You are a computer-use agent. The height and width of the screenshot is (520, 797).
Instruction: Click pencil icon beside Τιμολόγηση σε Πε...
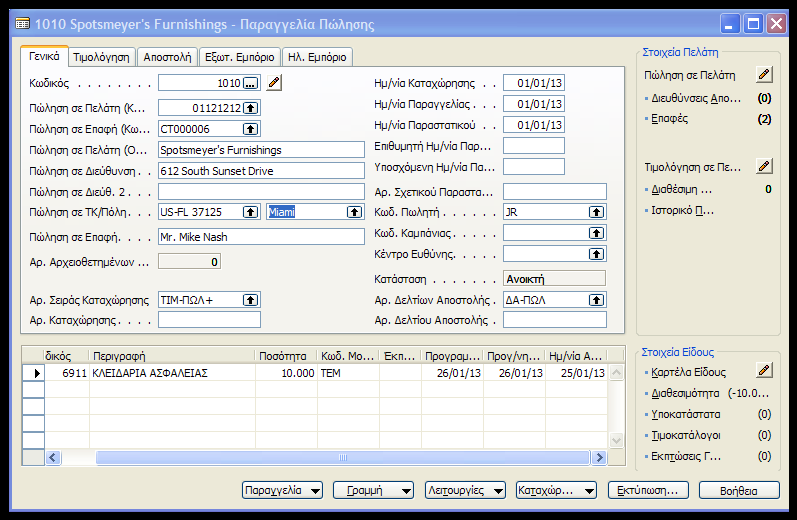coord(764,166)
